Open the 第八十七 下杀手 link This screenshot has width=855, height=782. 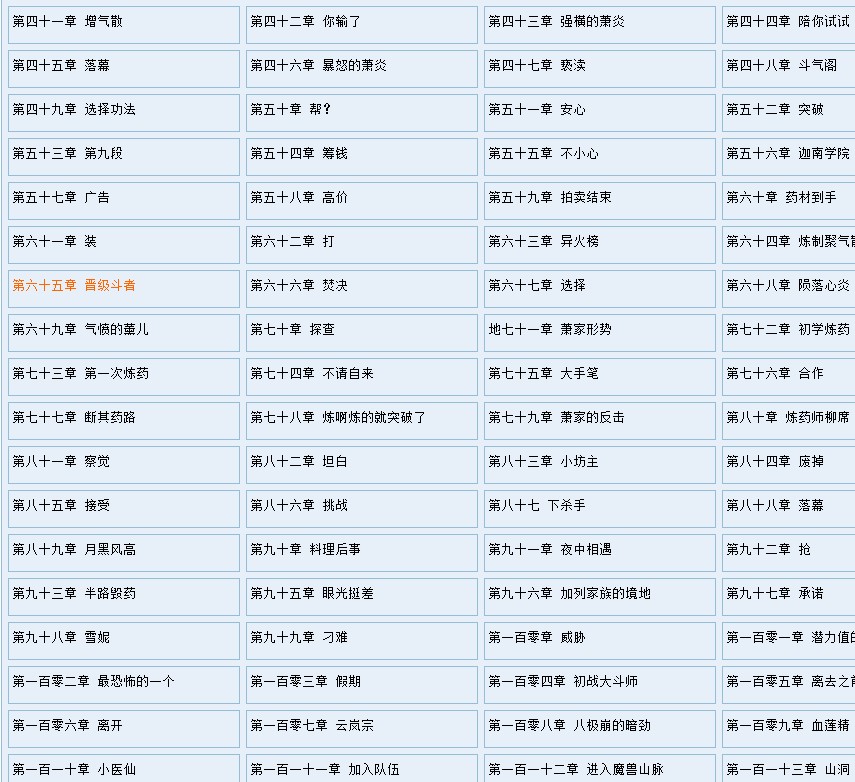[537, 506]
